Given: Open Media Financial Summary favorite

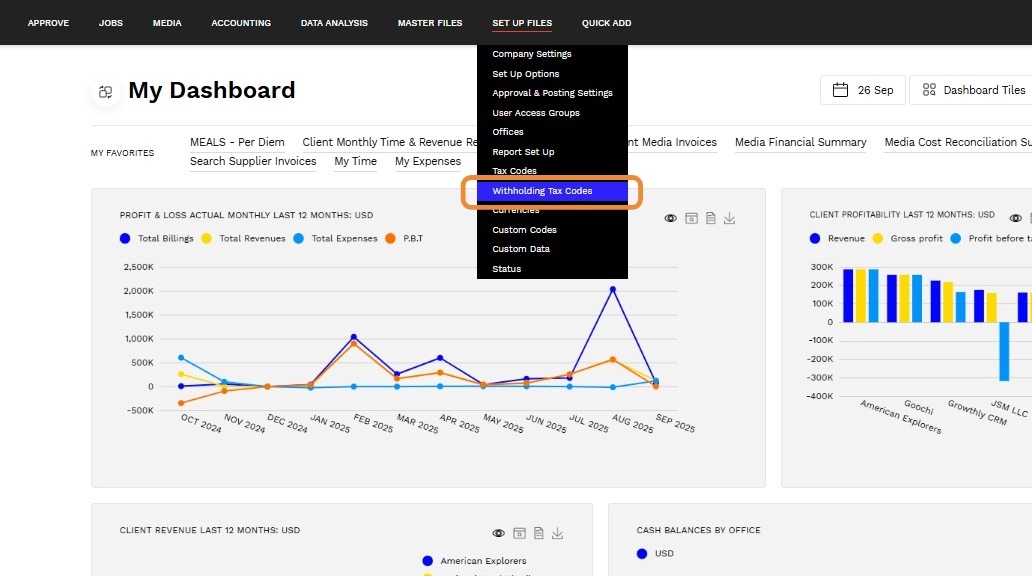Looking at the screenshot, I should [800, 142].
